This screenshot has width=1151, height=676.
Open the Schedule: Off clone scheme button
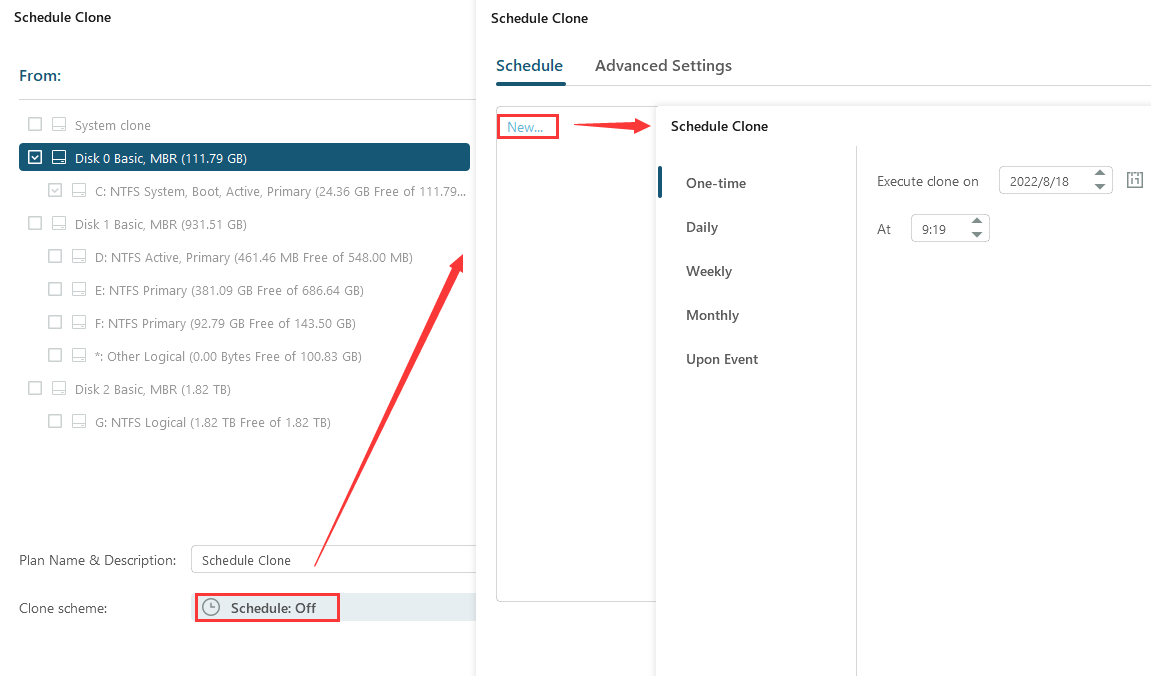point(266,608)
